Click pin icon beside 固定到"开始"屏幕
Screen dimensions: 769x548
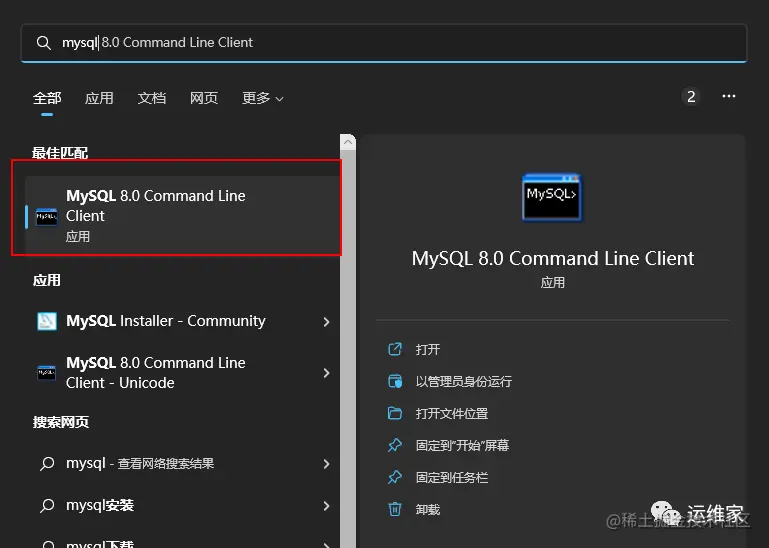pos(395,445)
